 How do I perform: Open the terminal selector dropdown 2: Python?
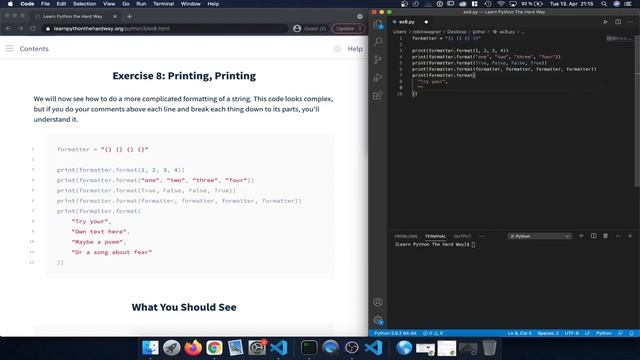point(540,236)
